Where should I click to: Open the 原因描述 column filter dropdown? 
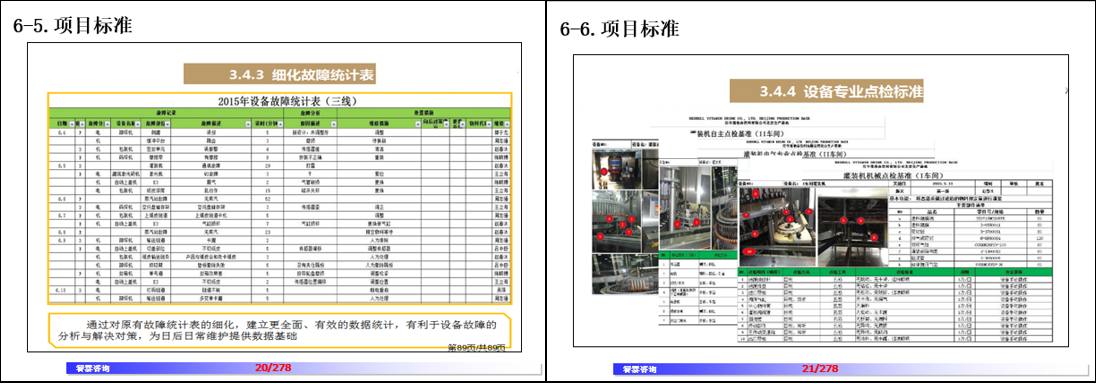333,124
